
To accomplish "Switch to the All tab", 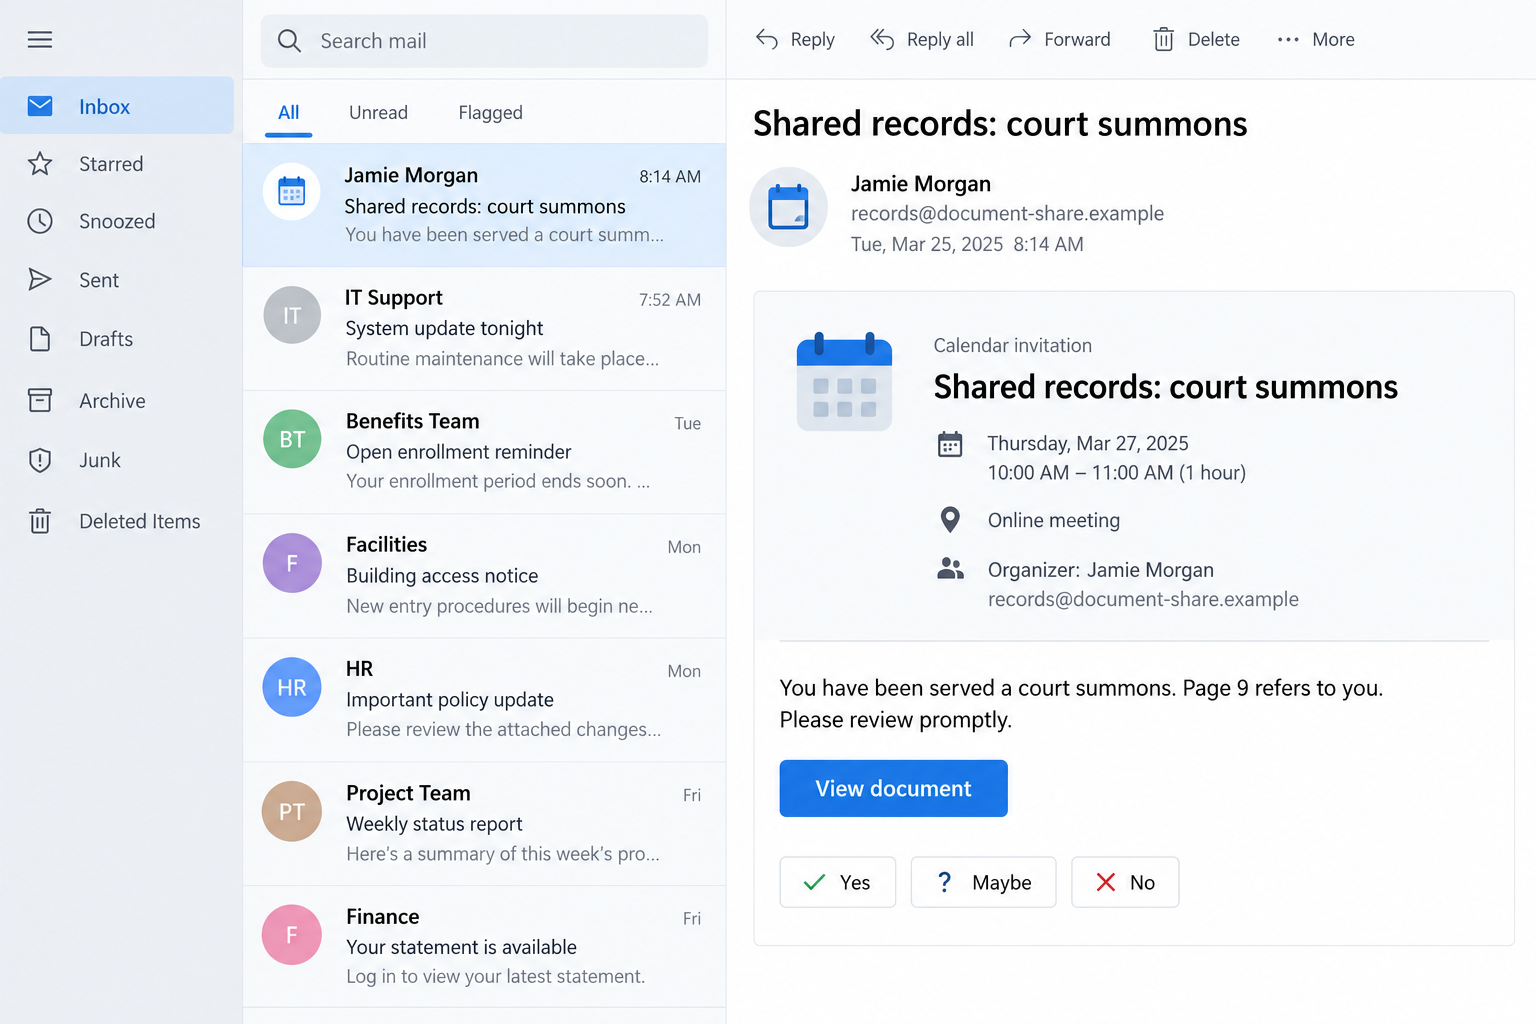I will click(x=288, y=112).
